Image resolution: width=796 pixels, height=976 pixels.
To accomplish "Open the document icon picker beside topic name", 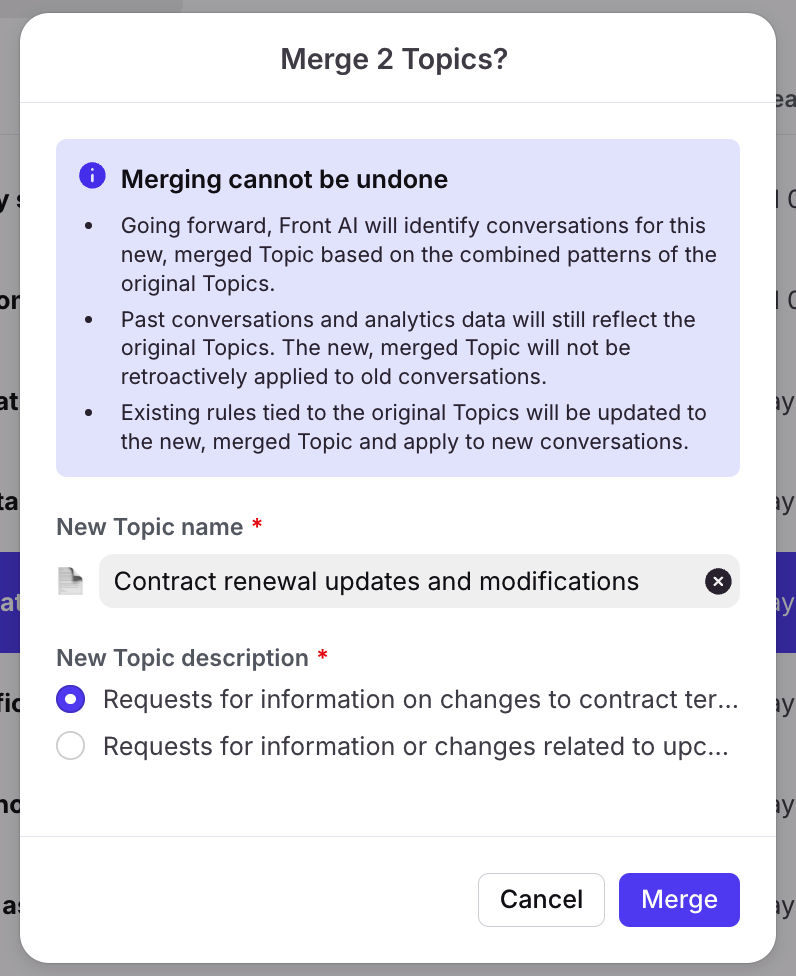I will coord(70,581).
